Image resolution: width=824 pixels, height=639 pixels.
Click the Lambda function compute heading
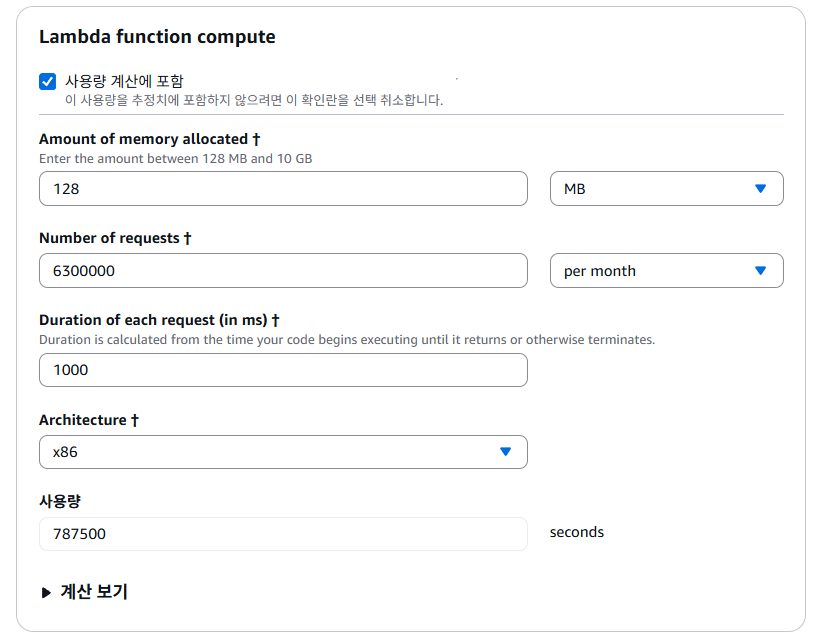click(x=157, y=37)
